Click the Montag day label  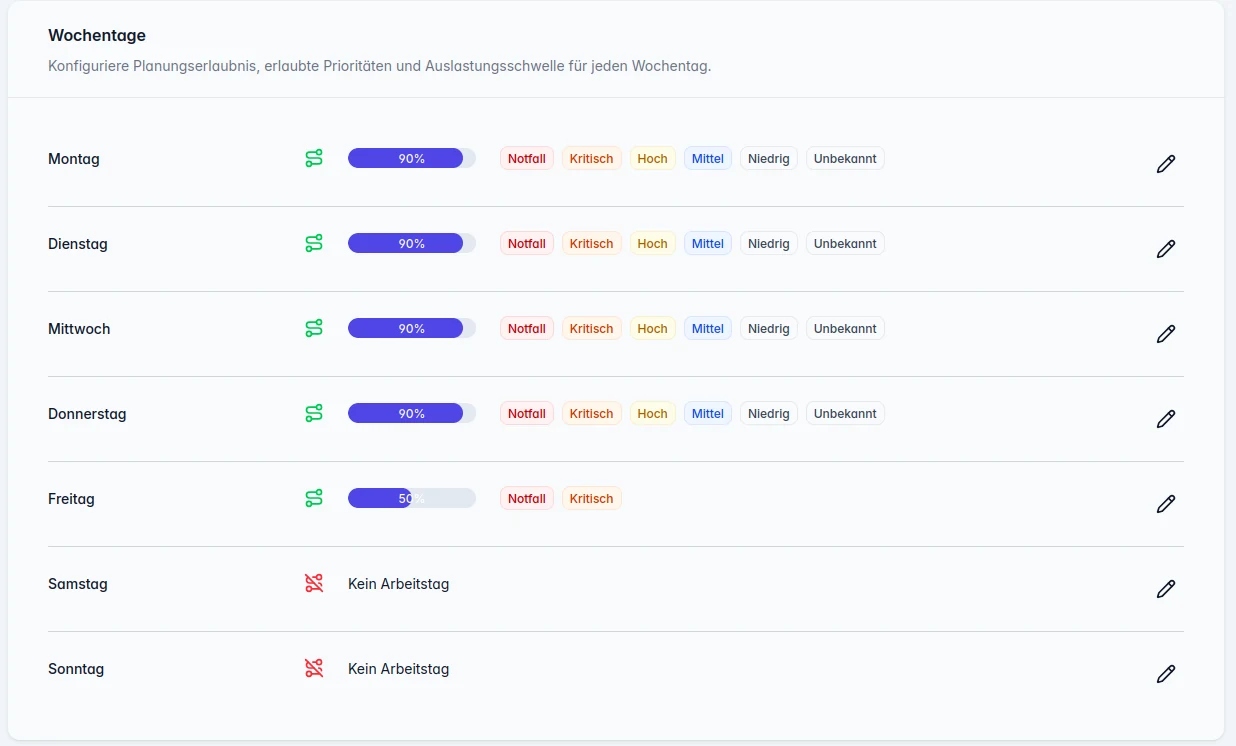coord(74,159)
